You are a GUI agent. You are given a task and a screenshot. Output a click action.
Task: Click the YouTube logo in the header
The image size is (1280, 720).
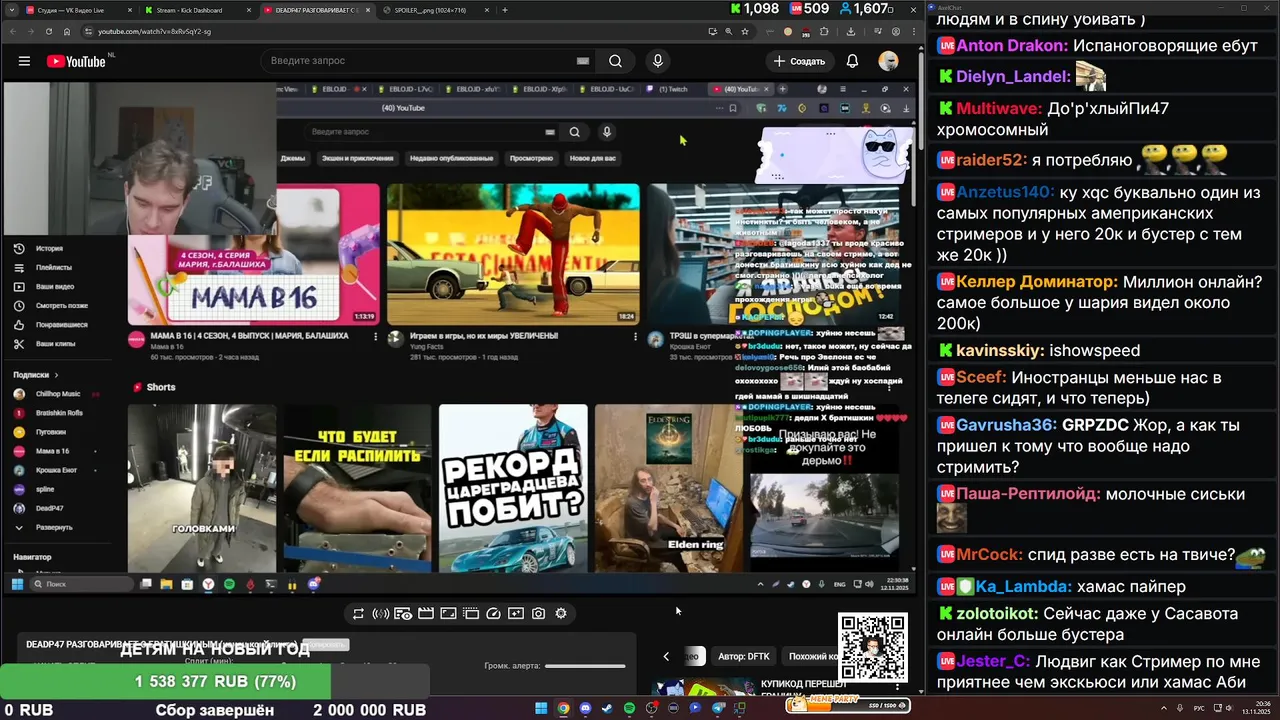pos(76,61)
